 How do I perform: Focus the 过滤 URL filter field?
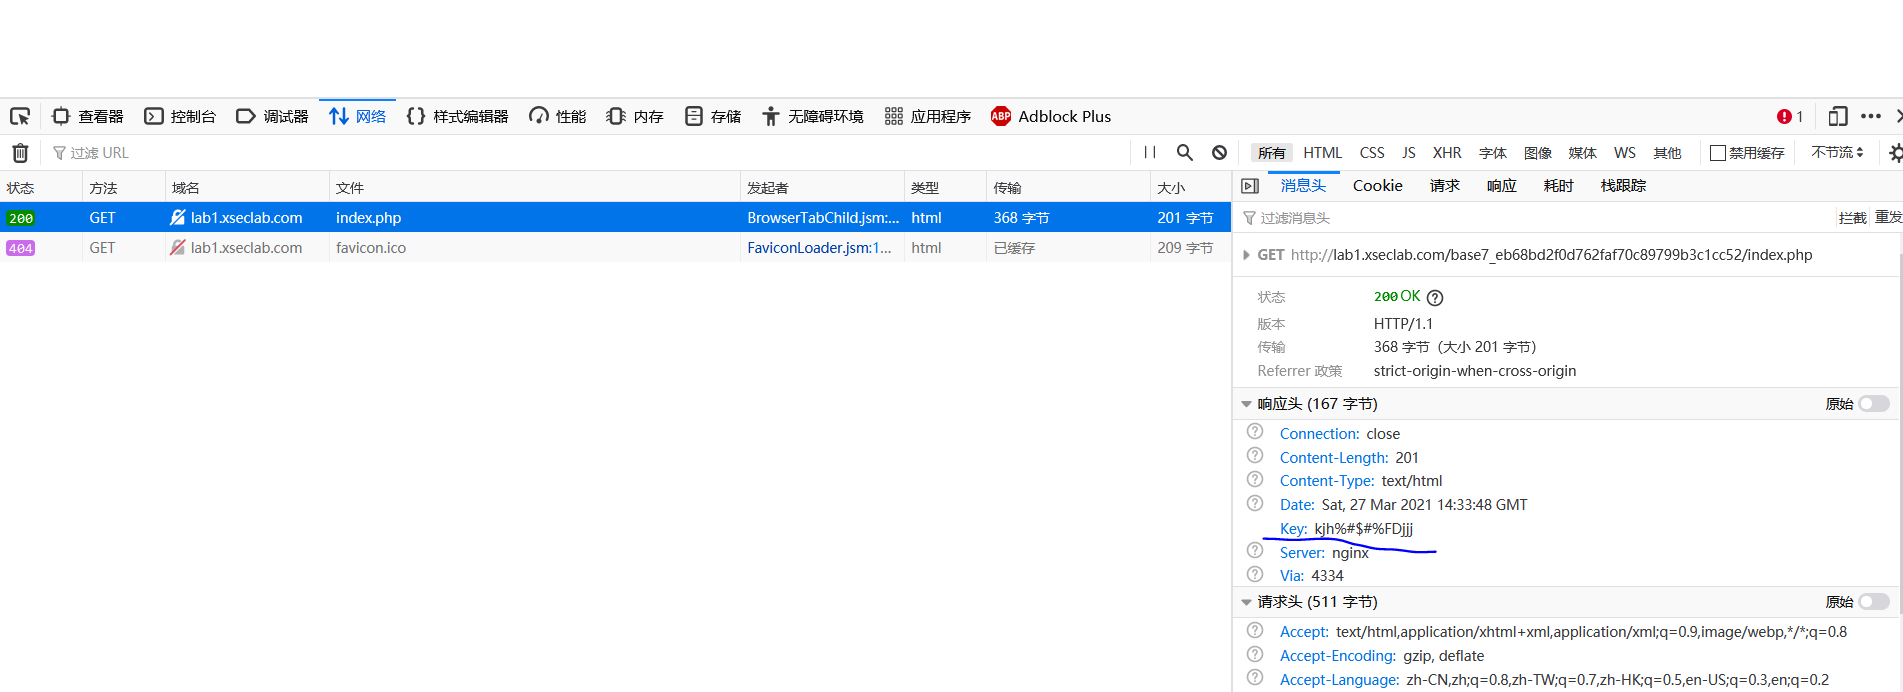click(590, 153)
